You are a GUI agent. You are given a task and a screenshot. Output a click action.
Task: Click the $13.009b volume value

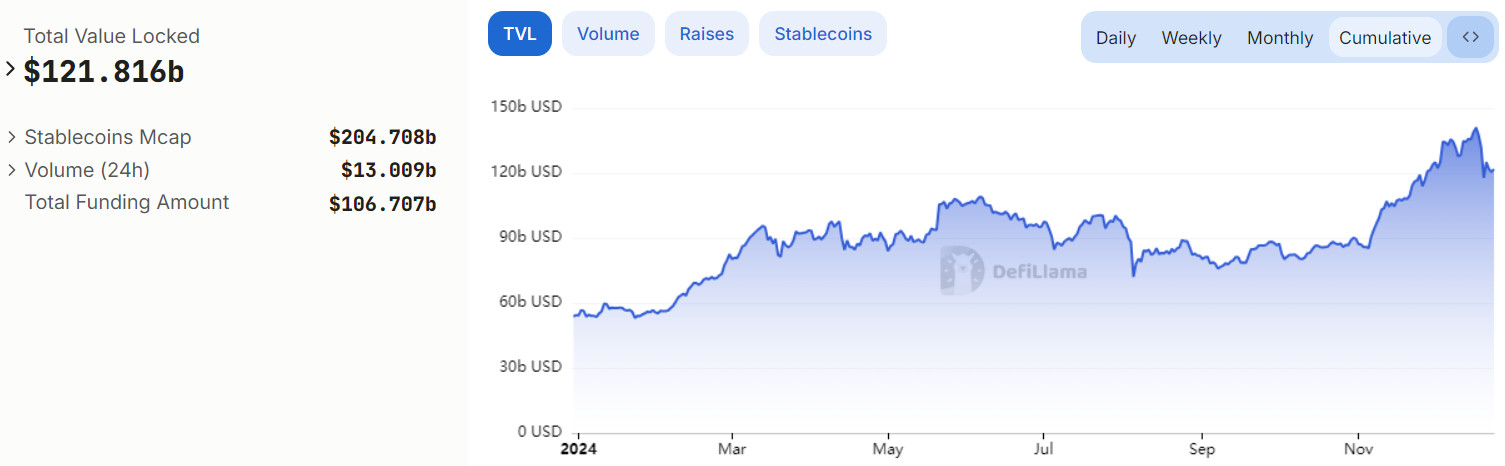tap(388, 170)
